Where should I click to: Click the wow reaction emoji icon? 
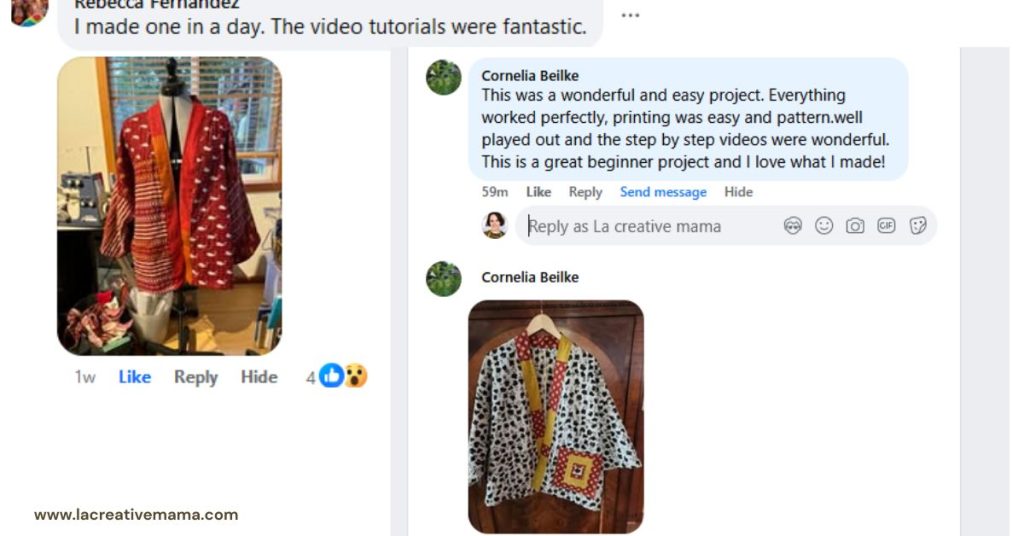coord(356,376)
